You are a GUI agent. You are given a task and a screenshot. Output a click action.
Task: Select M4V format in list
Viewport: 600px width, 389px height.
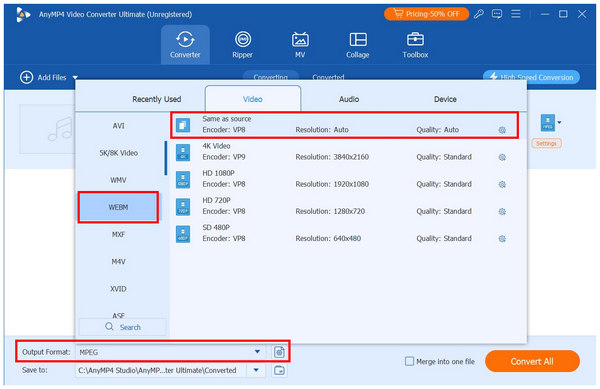click(118, 262)
